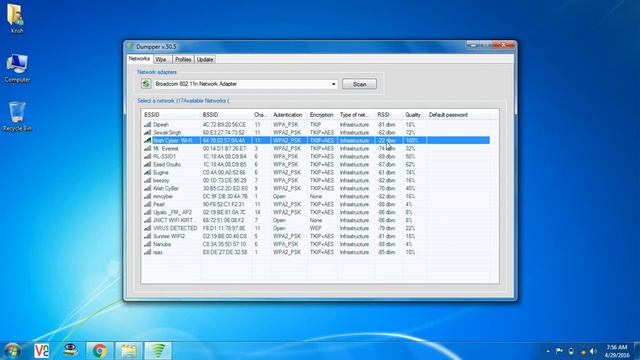Click the Default password column header

tap(458, 115)
